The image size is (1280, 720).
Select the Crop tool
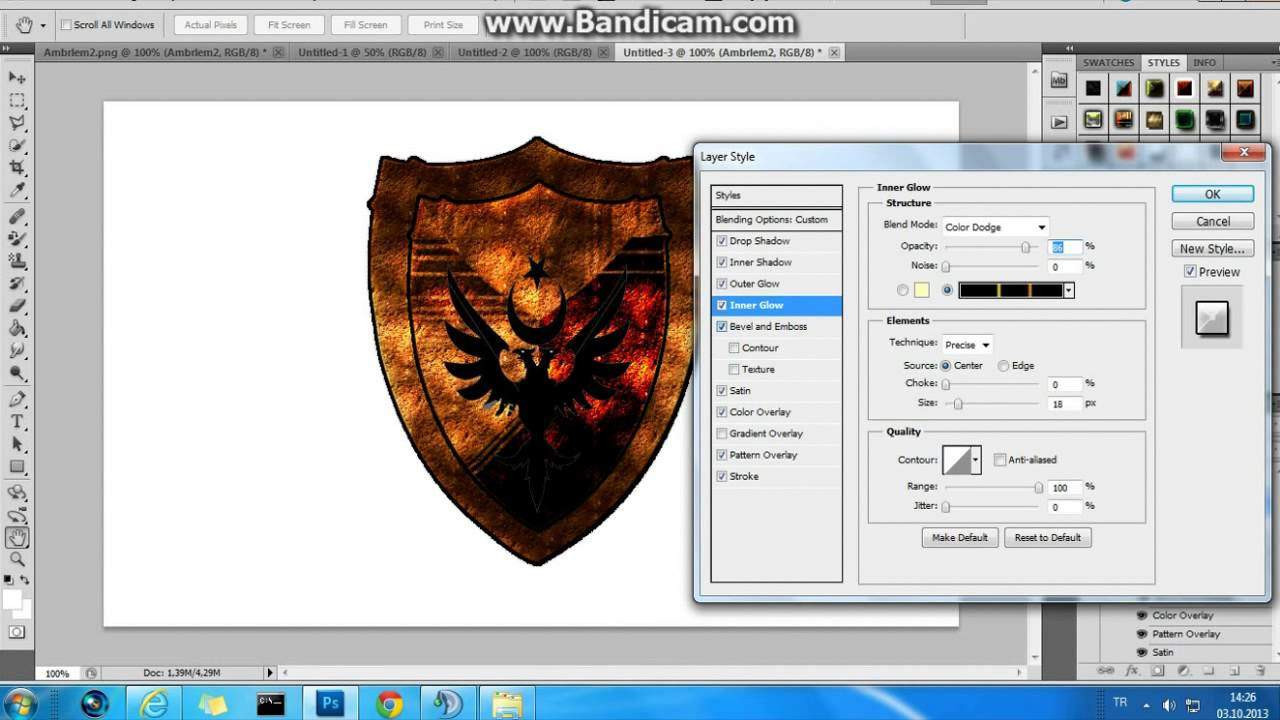(x=17, y=168)
